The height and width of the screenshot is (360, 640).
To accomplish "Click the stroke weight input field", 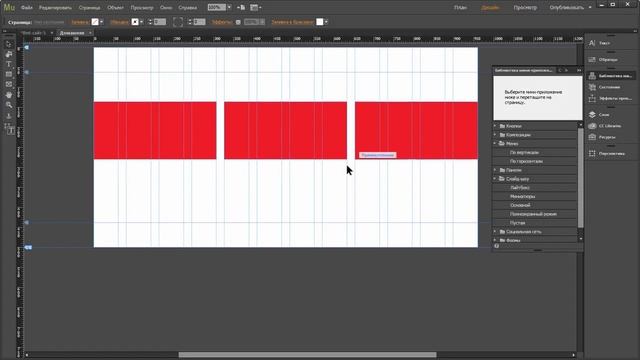I will (160, 22).
